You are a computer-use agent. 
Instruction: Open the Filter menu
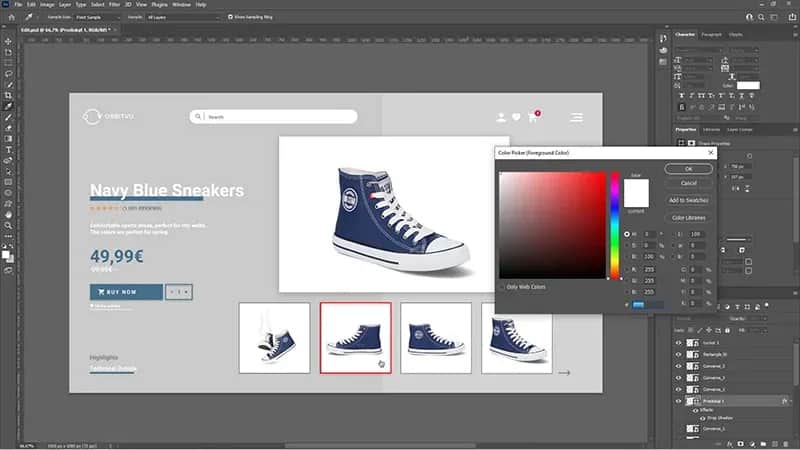[x=114, y=5]
